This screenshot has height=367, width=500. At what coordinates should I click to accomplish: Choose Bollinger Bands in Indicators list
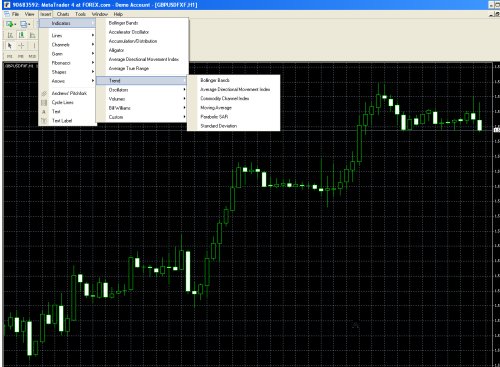pos(142,23)
